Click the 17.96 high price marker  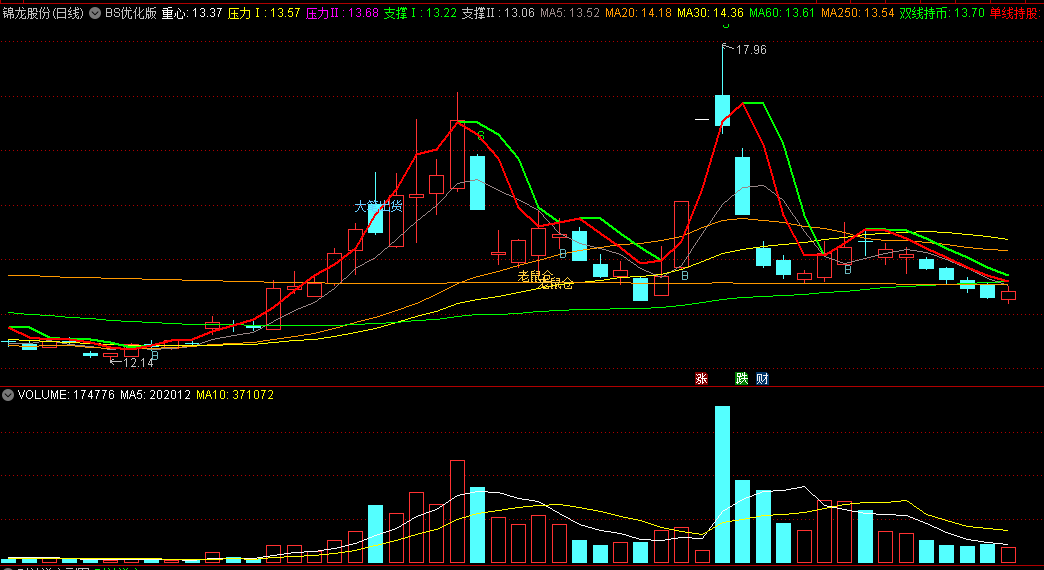point(750,50)
